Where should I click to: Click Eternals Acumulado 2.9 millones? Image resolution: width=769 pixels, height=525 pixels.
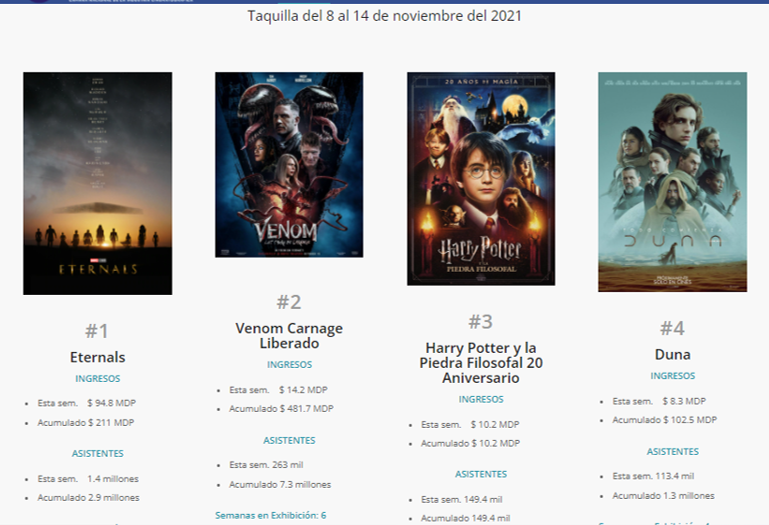(x=88, y=498)
